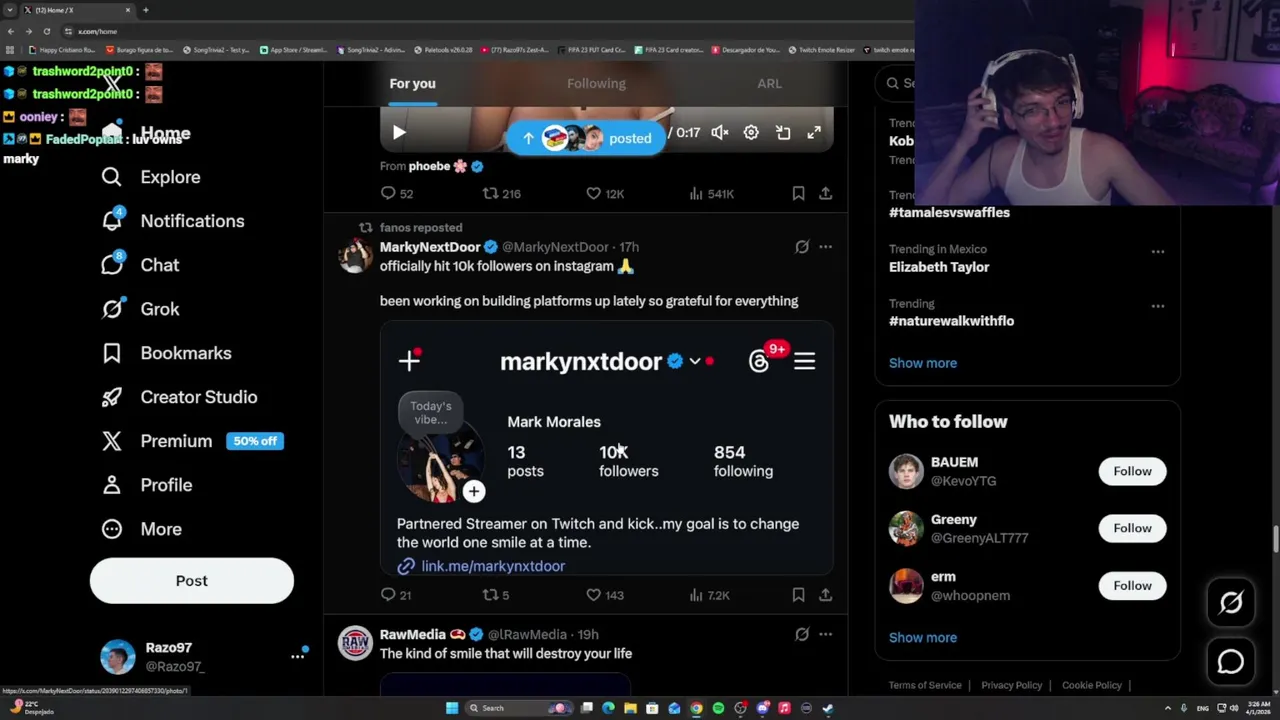Click the browser reload button

pos(46,31)
